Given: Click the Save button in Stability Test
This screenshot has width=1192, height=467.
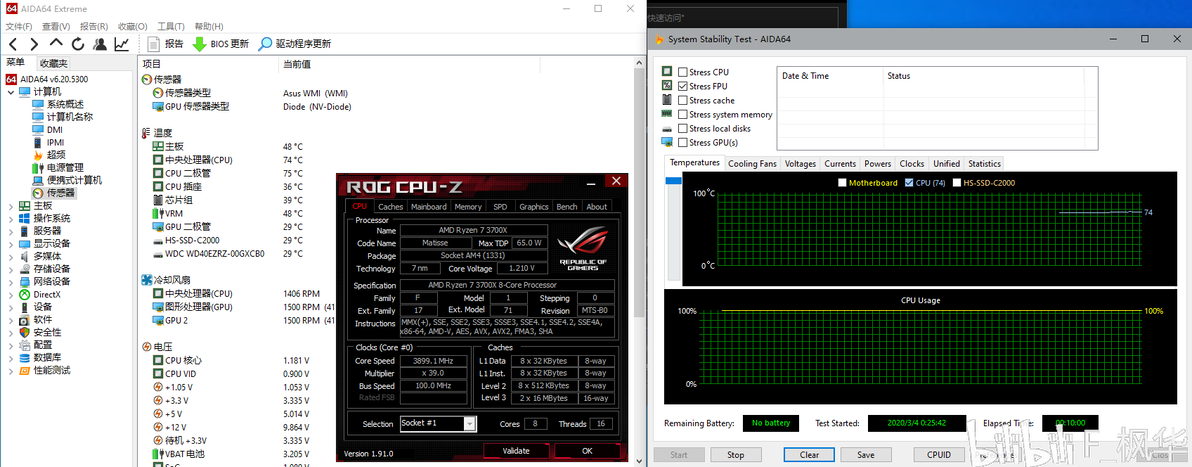Looking at the screenshot, I should [865, 455].
